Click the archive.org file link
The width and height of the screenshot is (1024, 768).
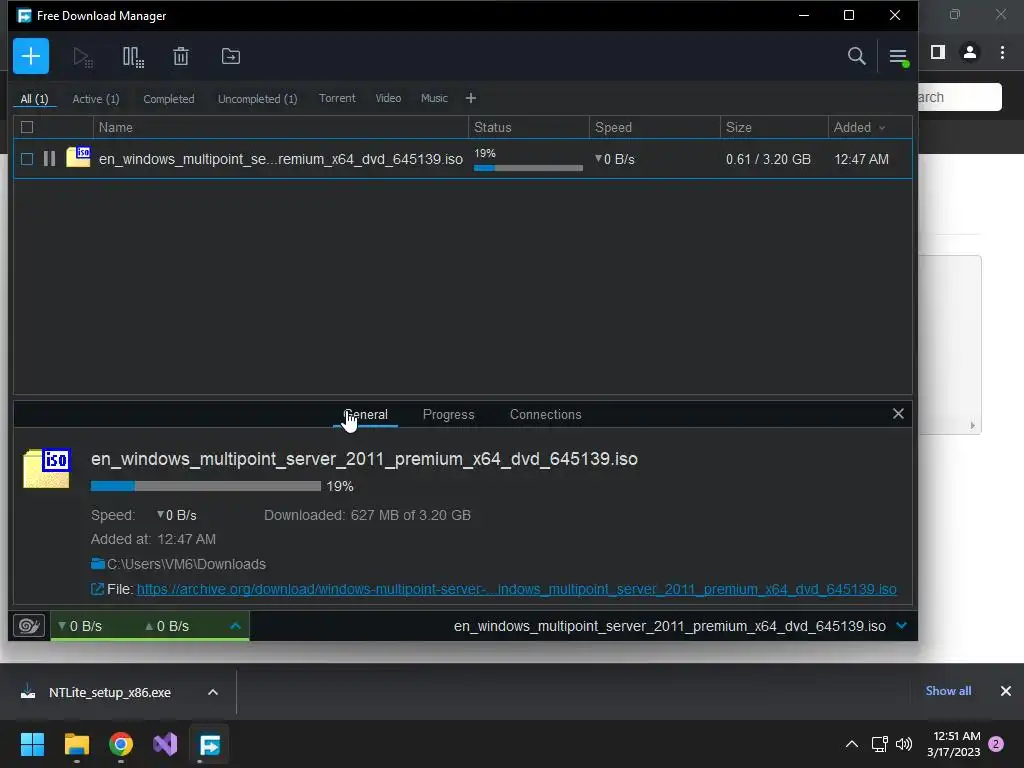click(x=517, y=589)
